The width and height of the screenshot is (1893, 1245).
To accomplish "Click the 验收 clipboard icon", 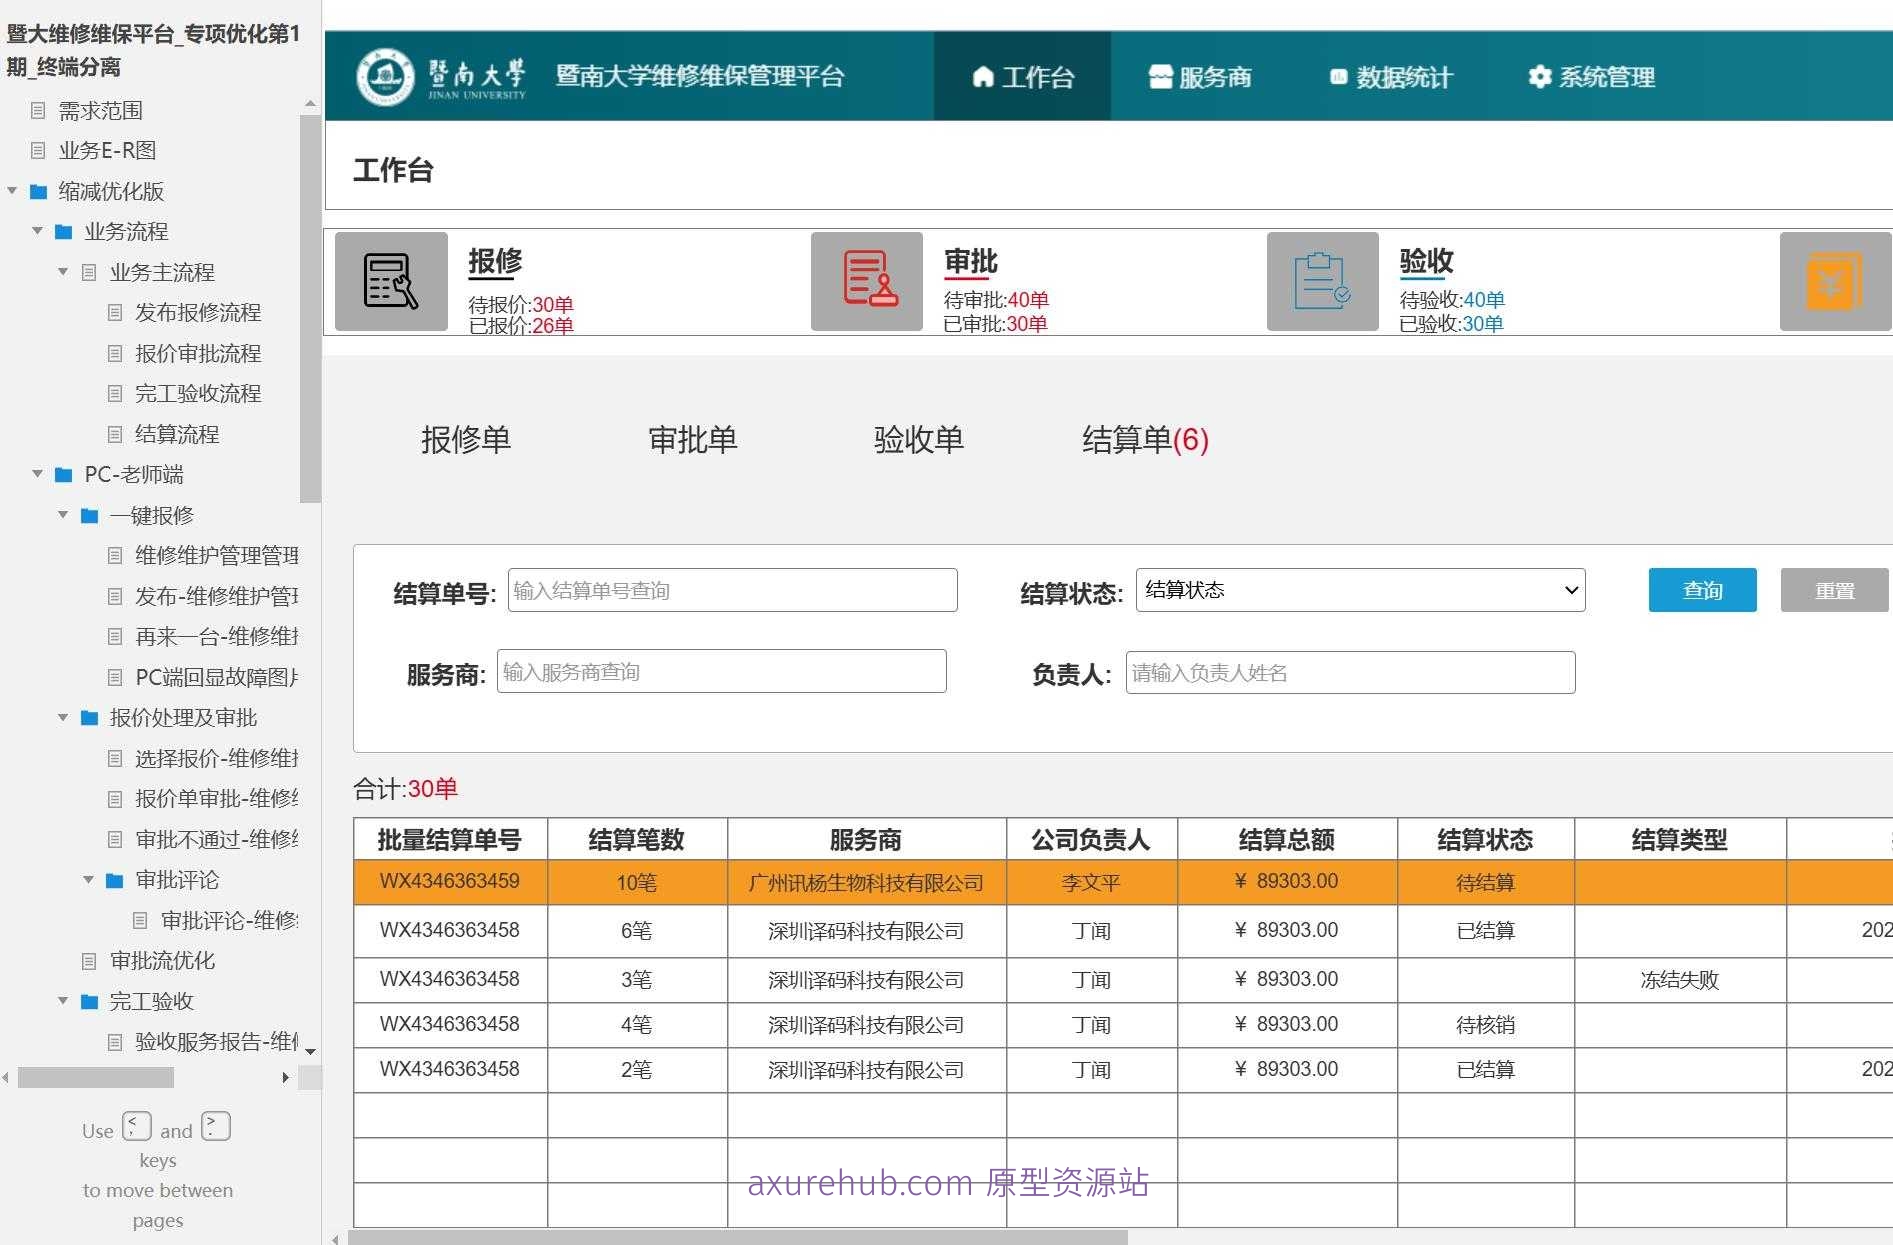I will tap(1322, 281).
